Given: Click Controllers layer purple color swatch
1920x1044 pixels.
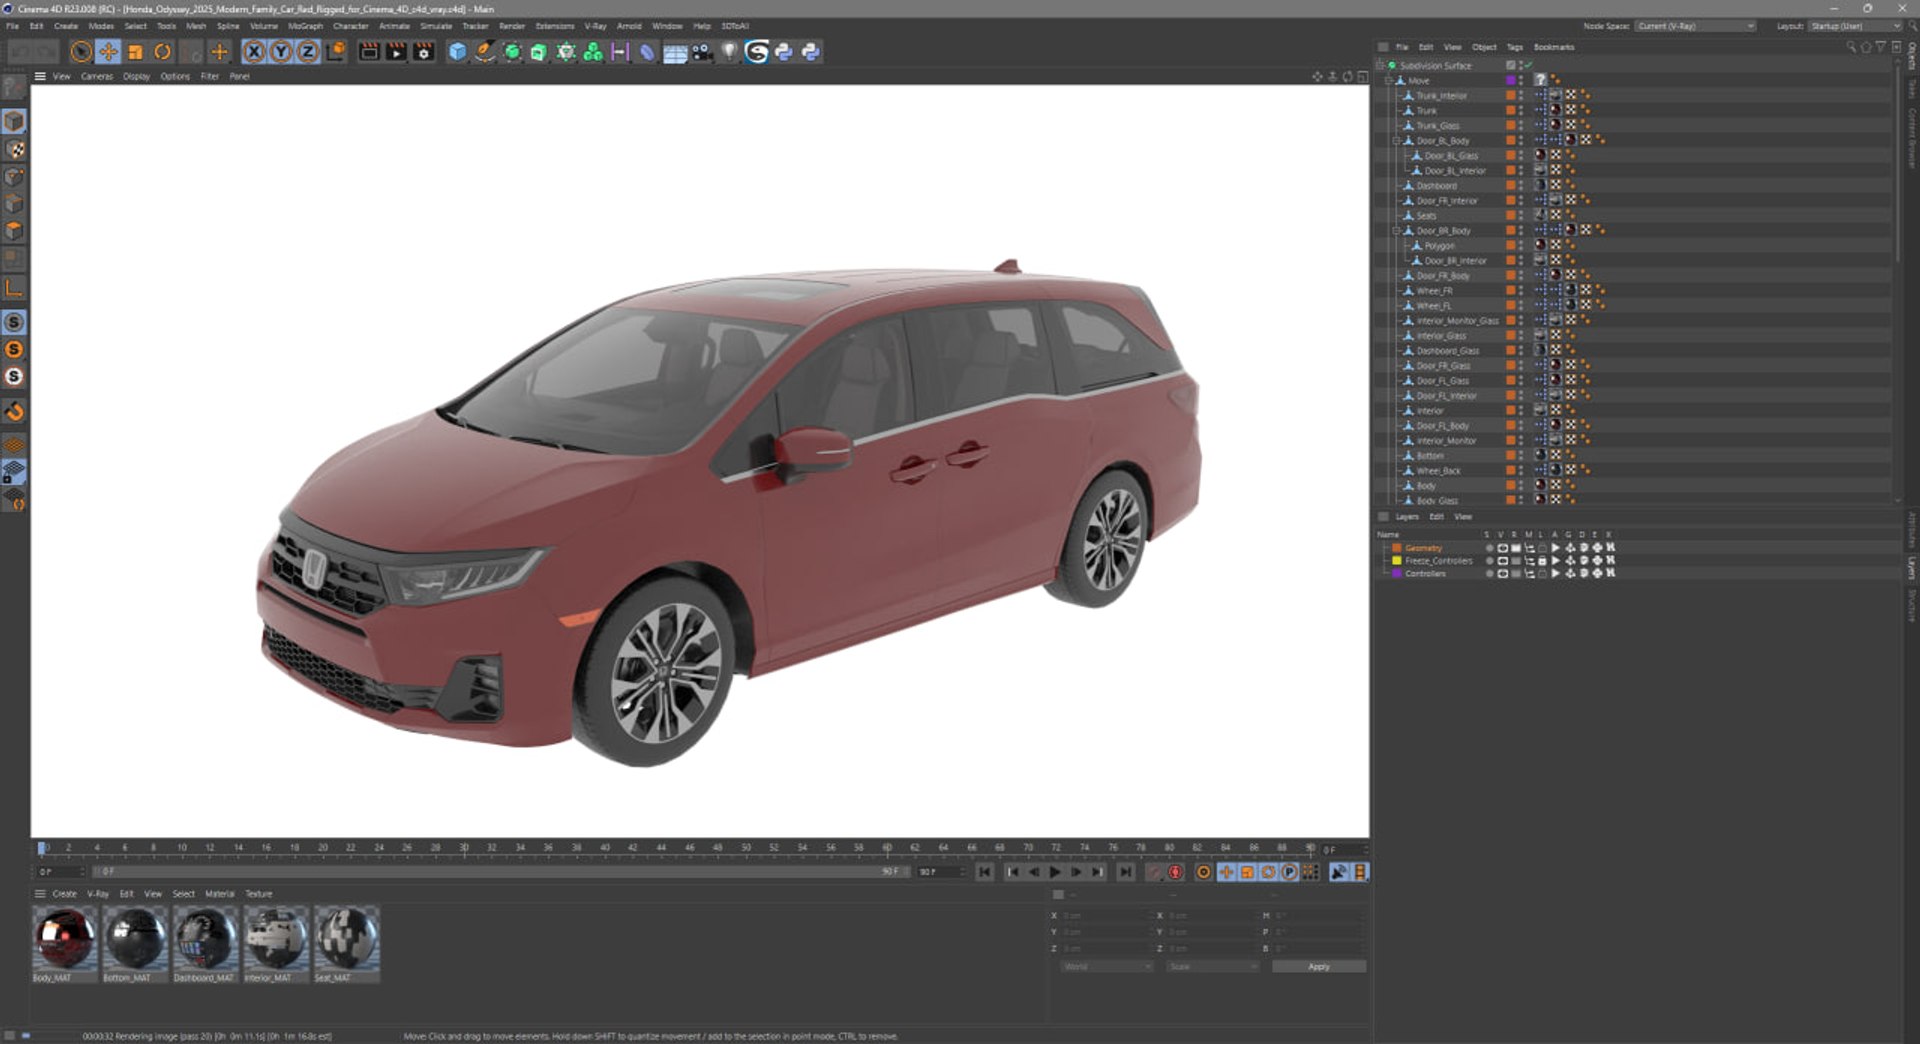Looking at the screenshot, I should pyautogui.click(x=1397, y=574).
